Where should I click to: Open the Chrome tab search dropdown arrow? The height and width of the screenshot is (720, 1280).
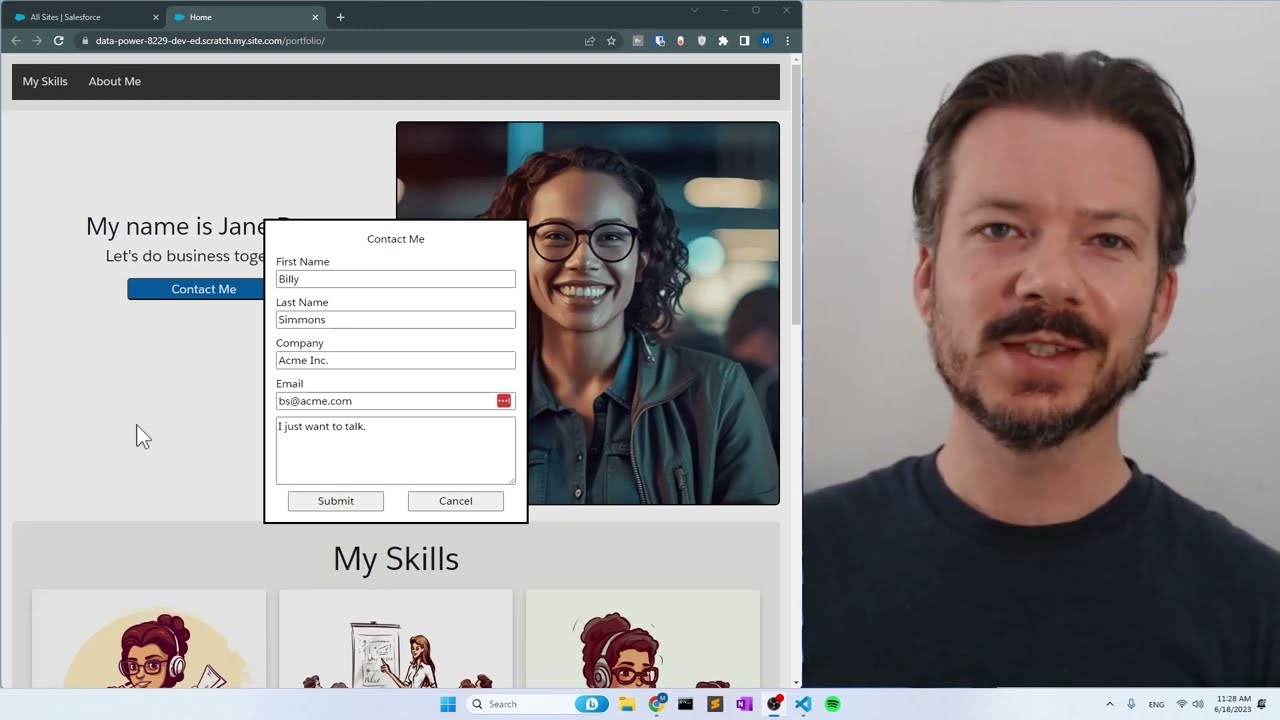(695, 10)
